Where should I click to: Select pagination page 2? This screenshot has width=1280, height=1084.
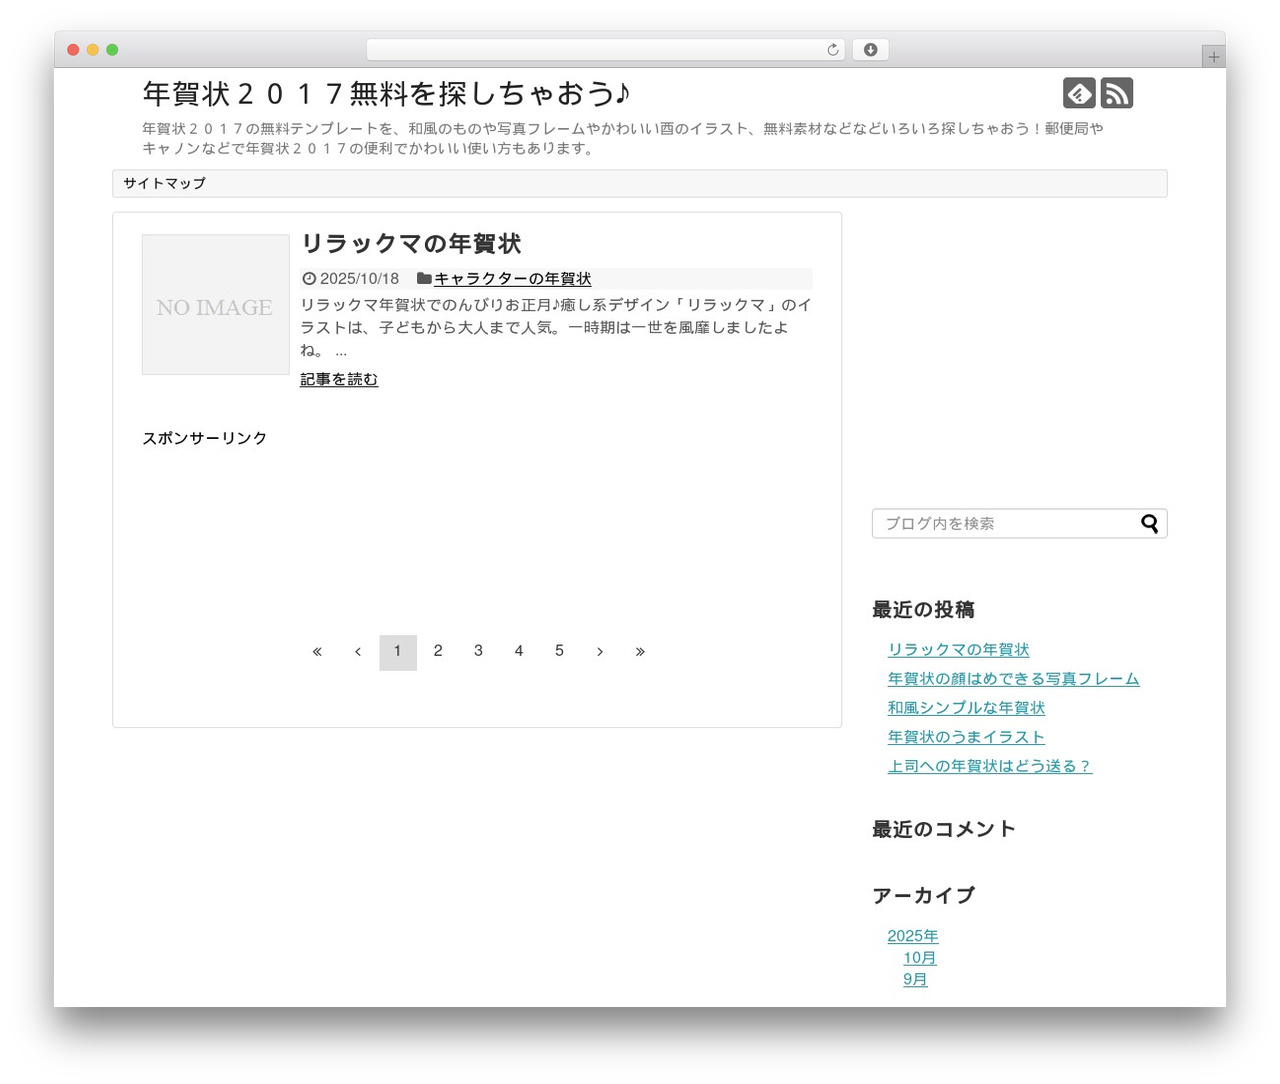tap(438, 652)
